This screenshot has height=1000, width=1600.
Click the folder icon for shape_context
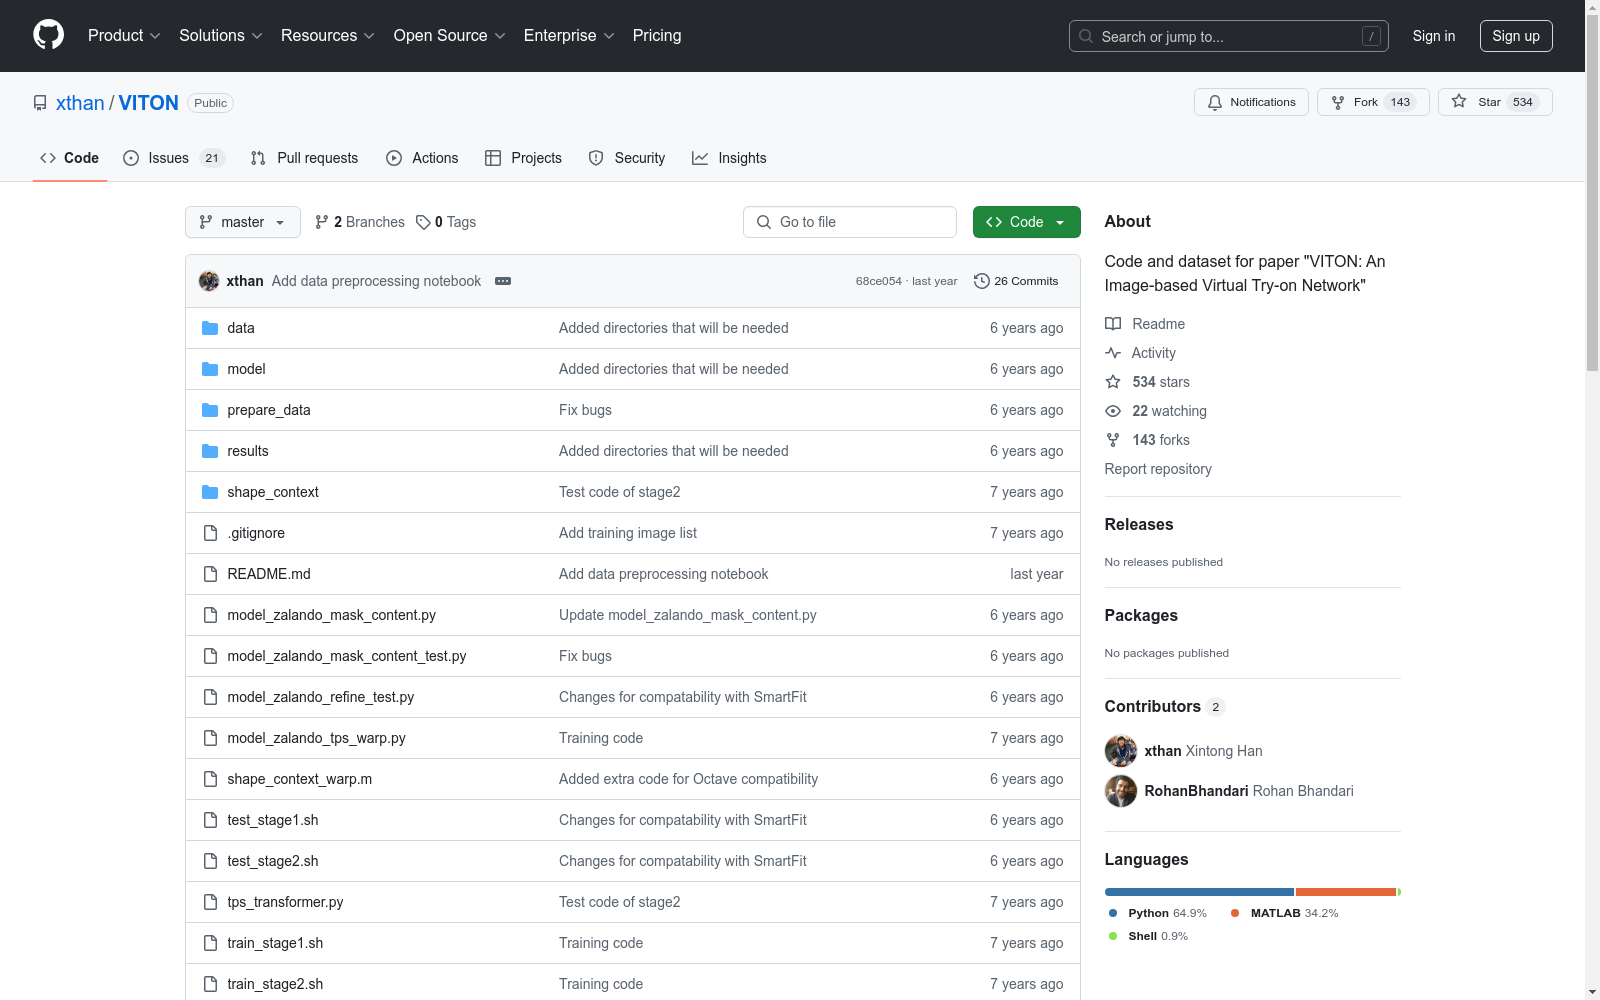(210, 492)
